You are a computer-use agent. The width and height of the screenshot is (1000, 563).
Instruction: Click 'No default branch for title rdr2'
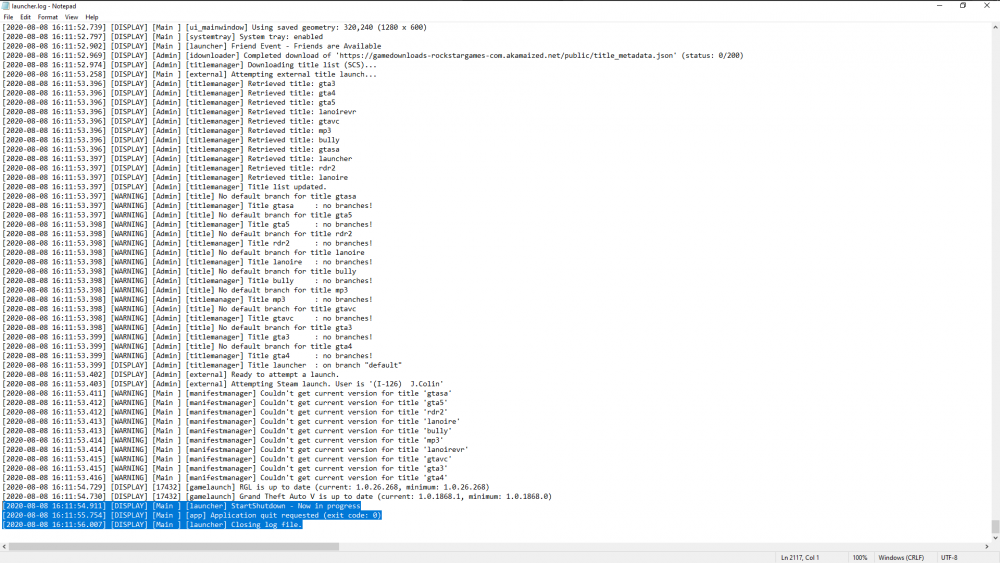[x=285, y=234]
